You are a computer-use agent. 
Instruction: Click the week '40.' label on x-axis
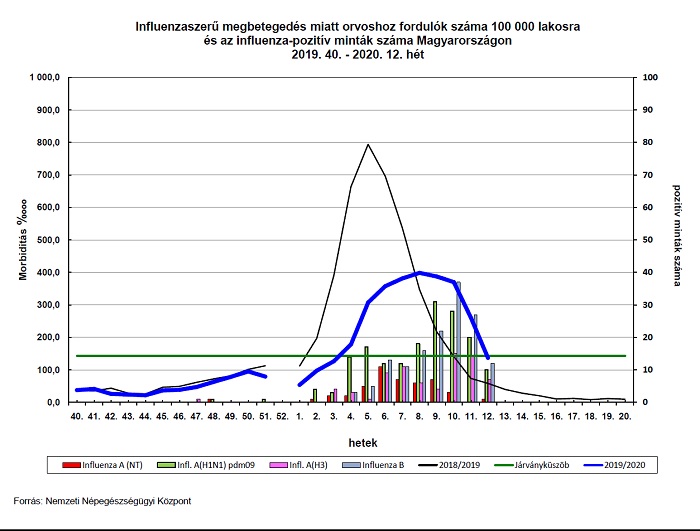click(x=76, y=415)
